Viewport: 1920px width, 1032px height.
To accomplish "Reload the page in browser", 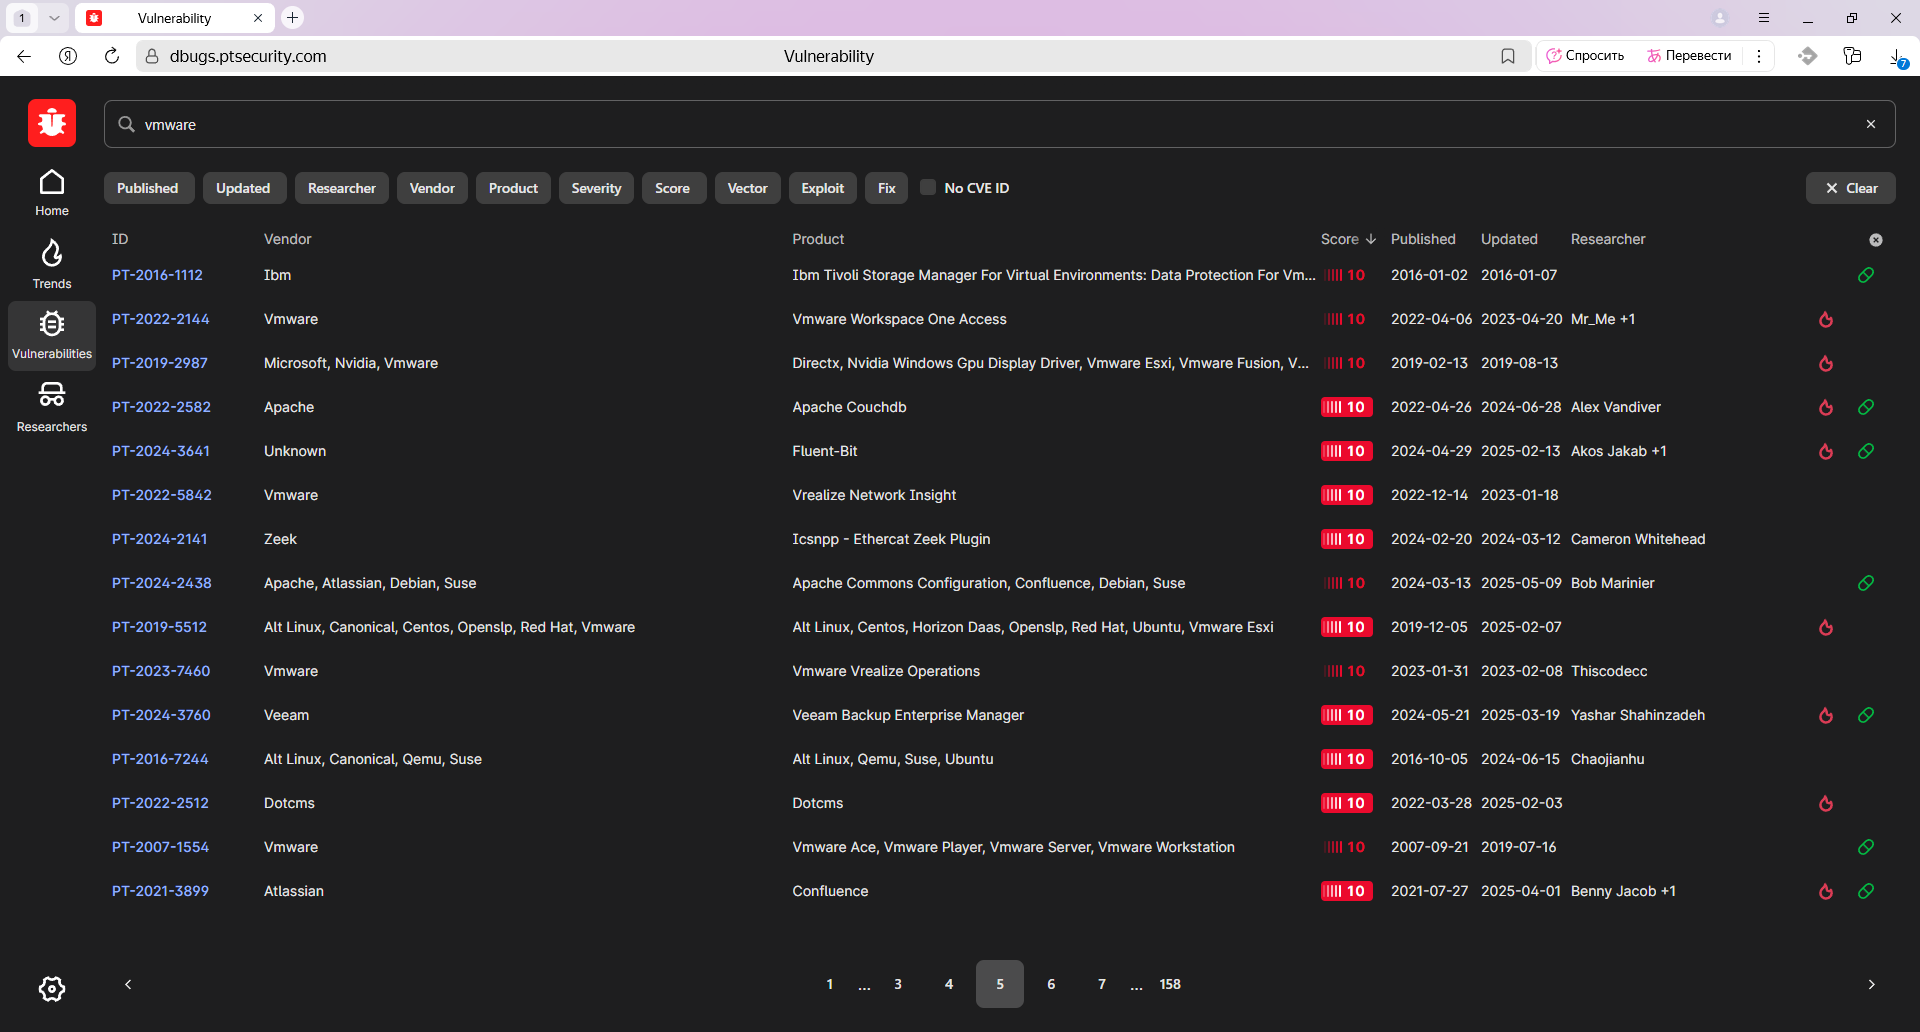I will [x=112, y=56].
